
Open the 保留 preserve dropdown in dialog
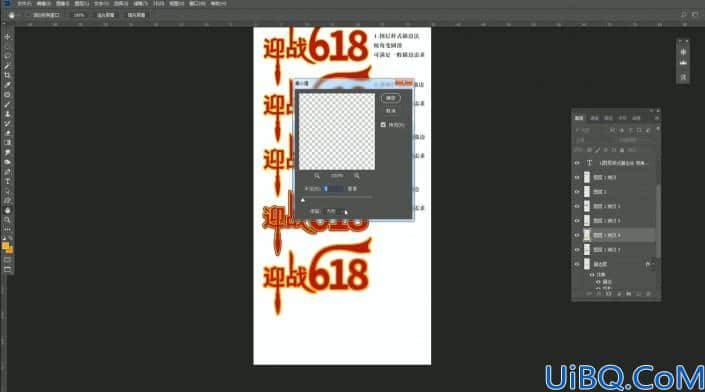(336, 211)
